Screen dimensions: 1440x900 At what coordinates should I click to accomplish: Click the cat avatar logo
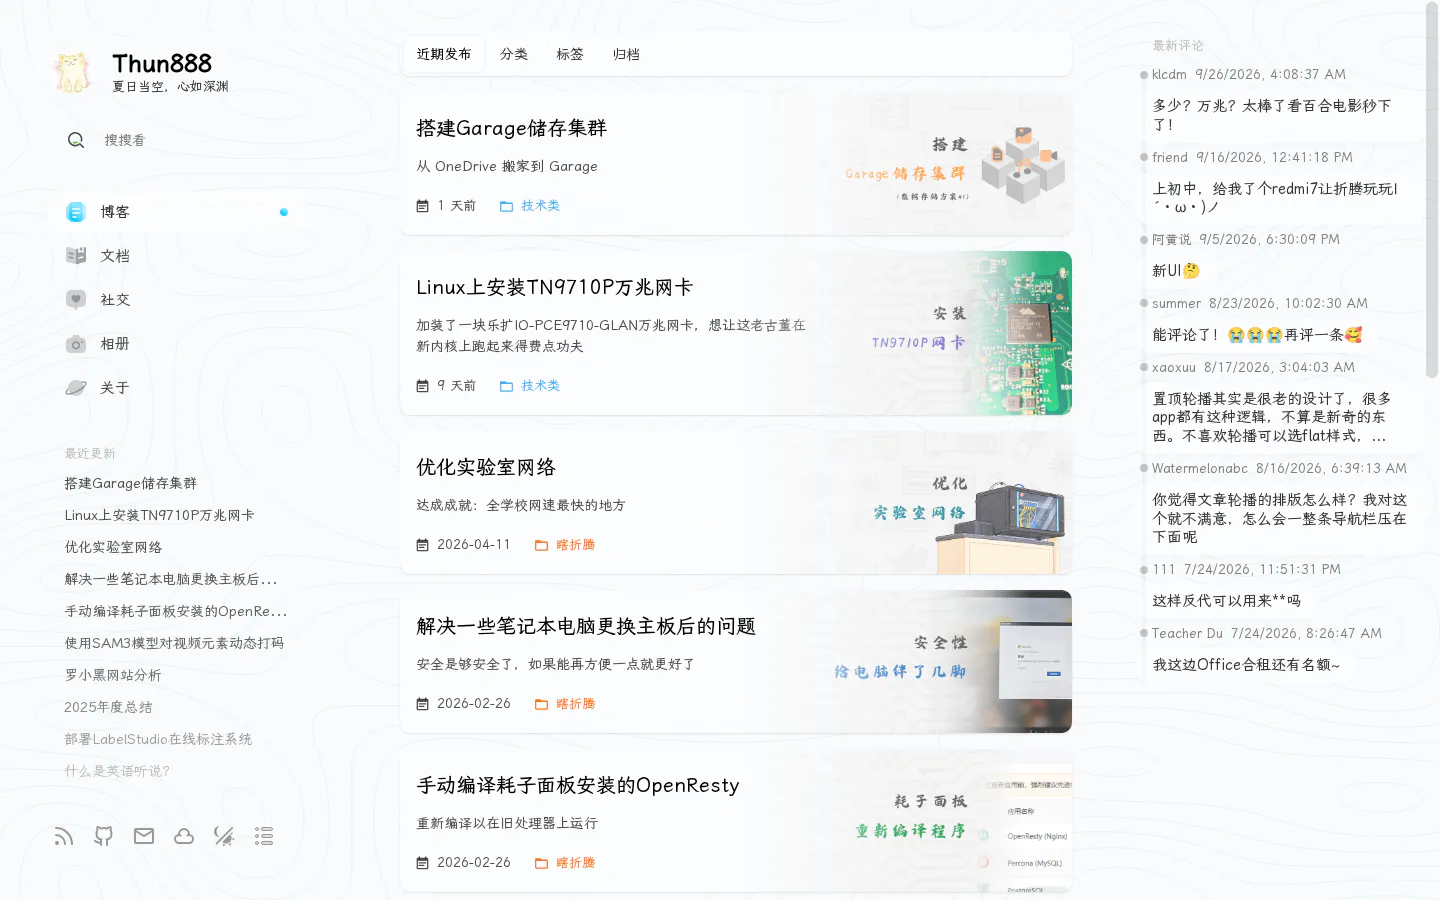[x=73, y=72]
